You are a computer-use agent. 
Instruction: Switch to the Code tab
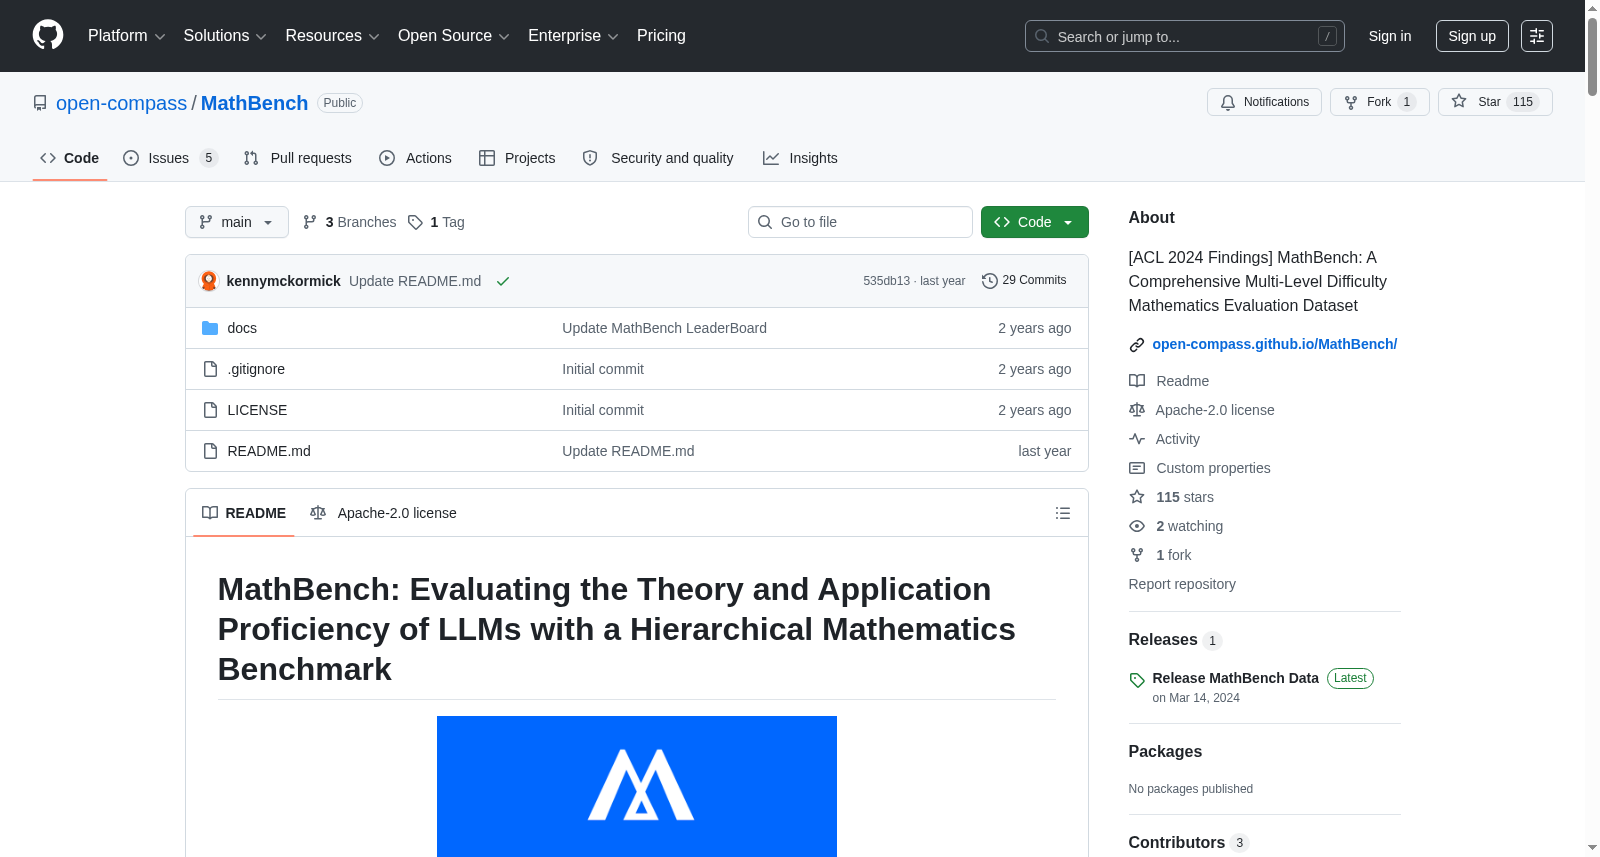point(70,158)
